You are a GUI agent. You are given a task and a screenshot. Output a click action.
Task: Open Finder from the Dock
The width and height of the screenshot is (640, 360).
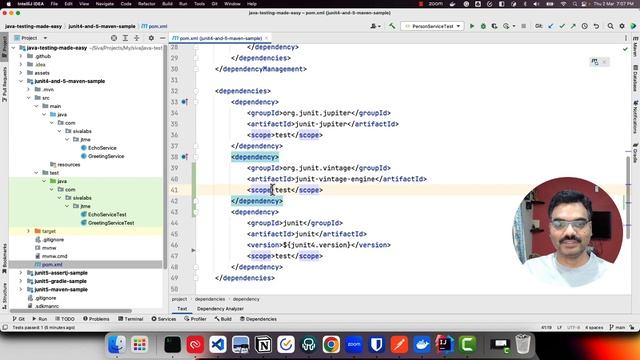tap(117, 344)
